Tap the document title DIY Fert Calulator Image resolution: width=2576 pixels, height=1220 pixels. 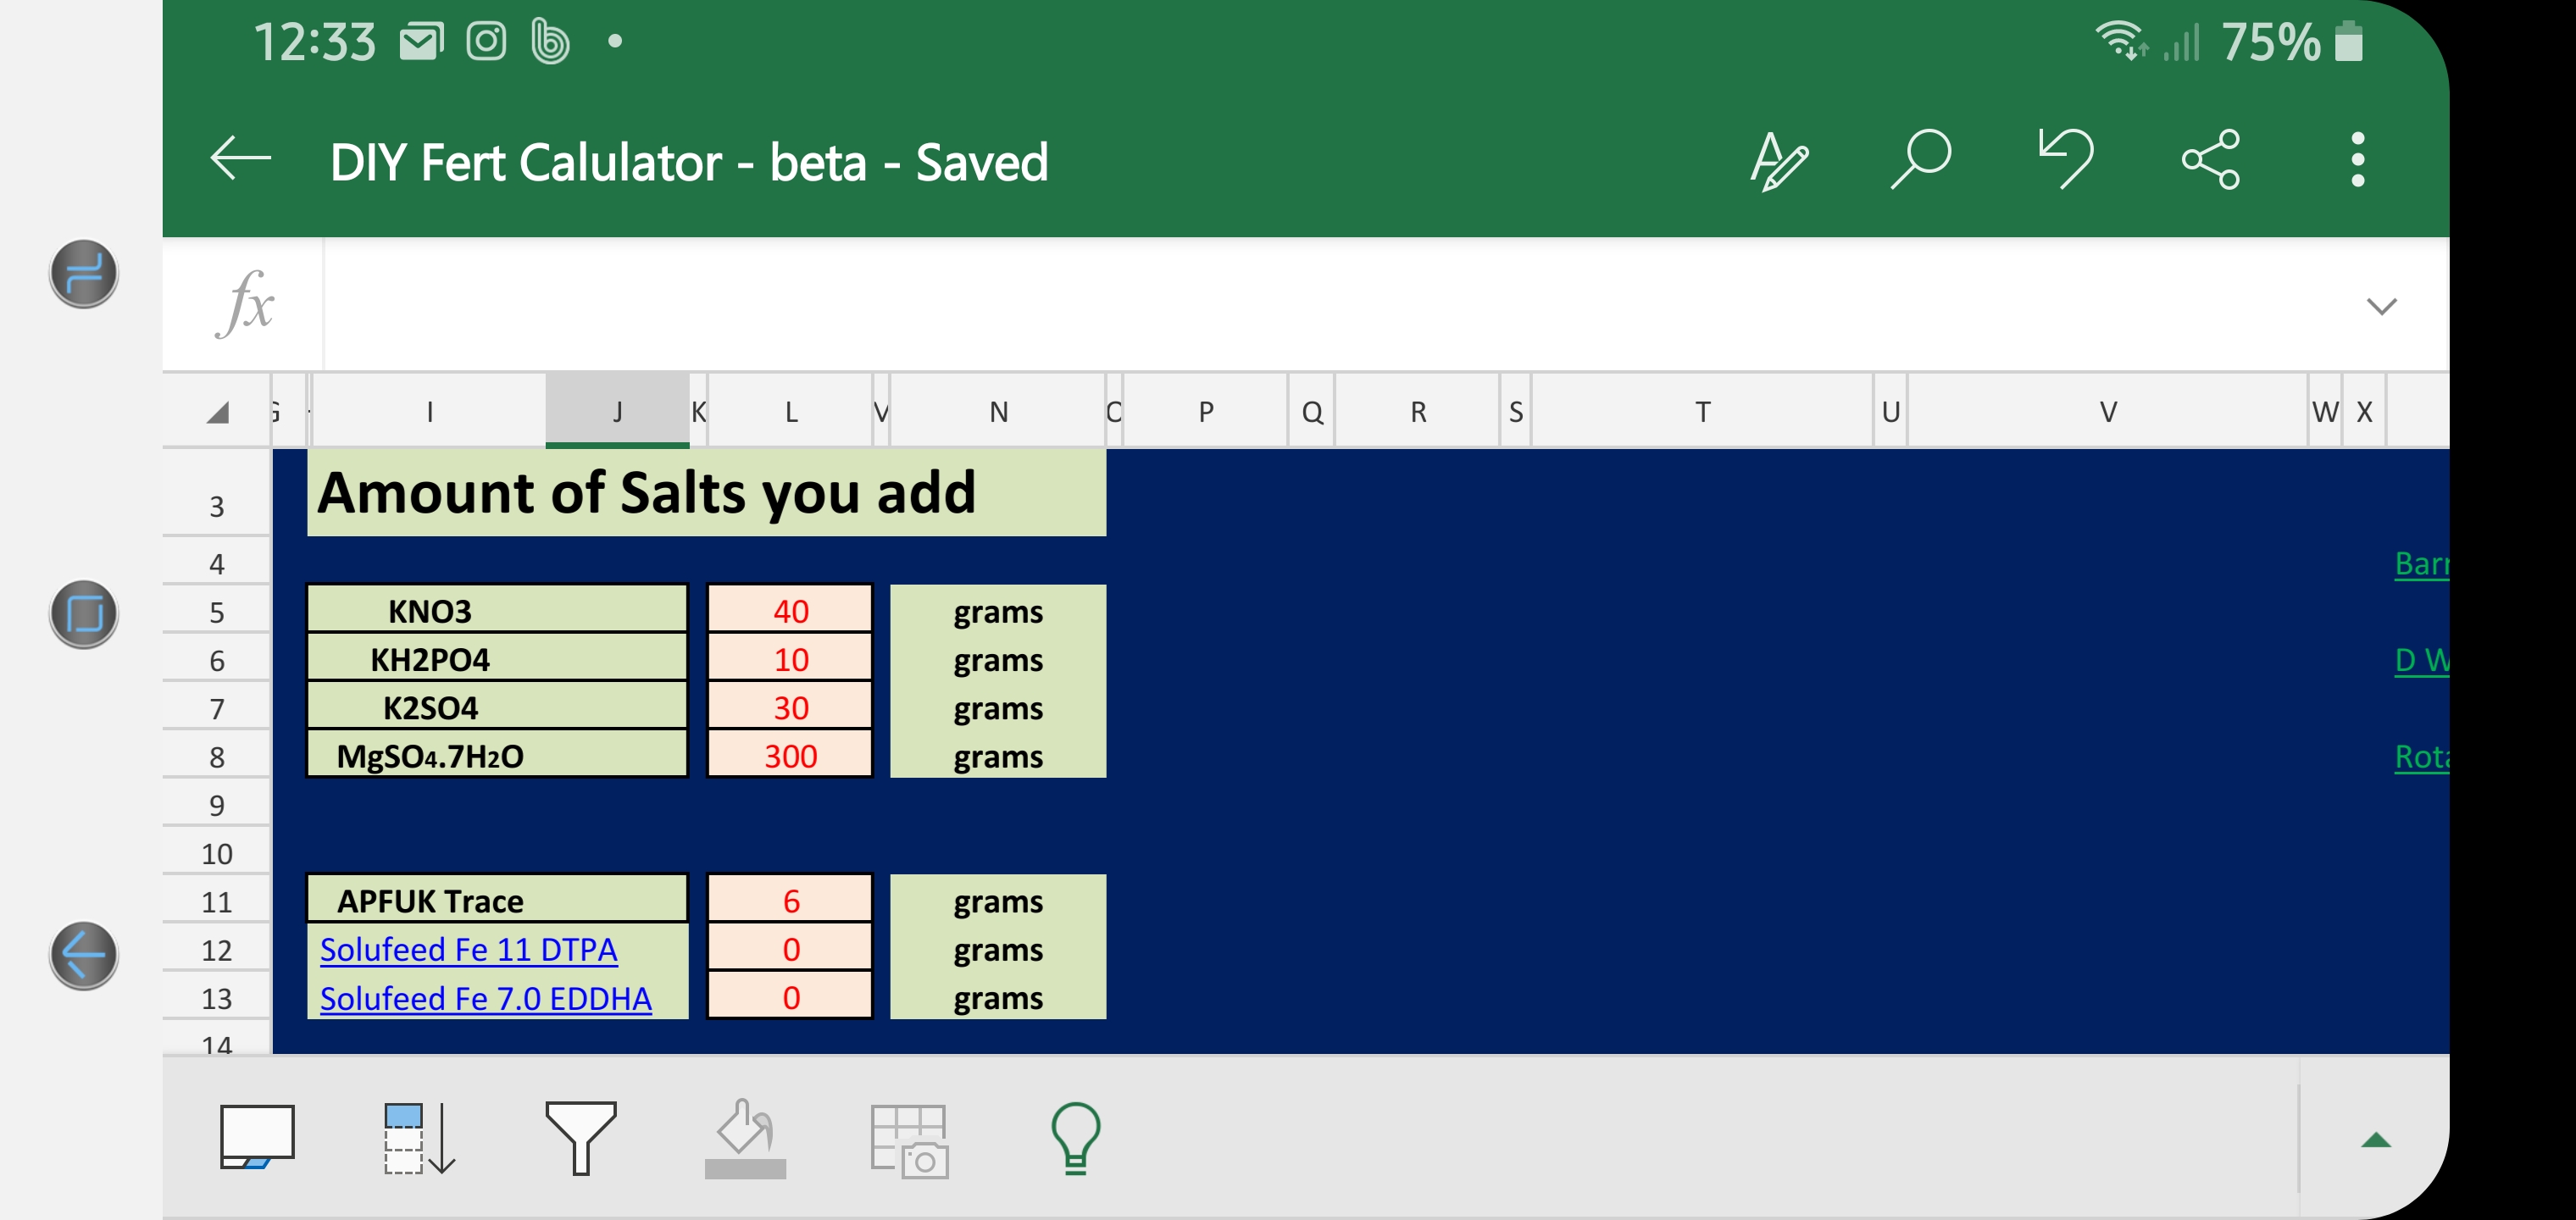pyautogui.click(x=689, y=162)
